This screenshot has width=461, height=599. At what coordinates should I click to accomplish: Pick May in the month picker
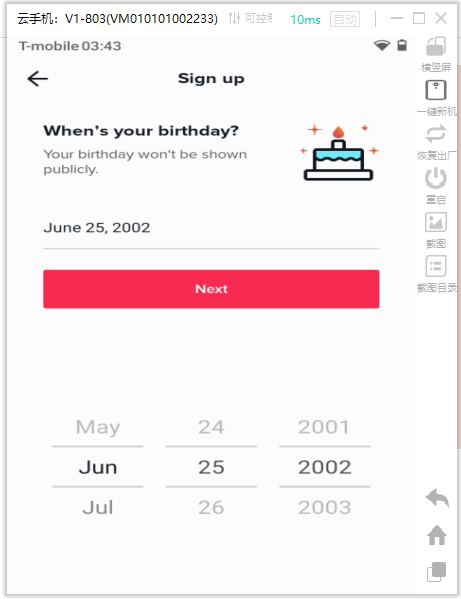[98, 427]
